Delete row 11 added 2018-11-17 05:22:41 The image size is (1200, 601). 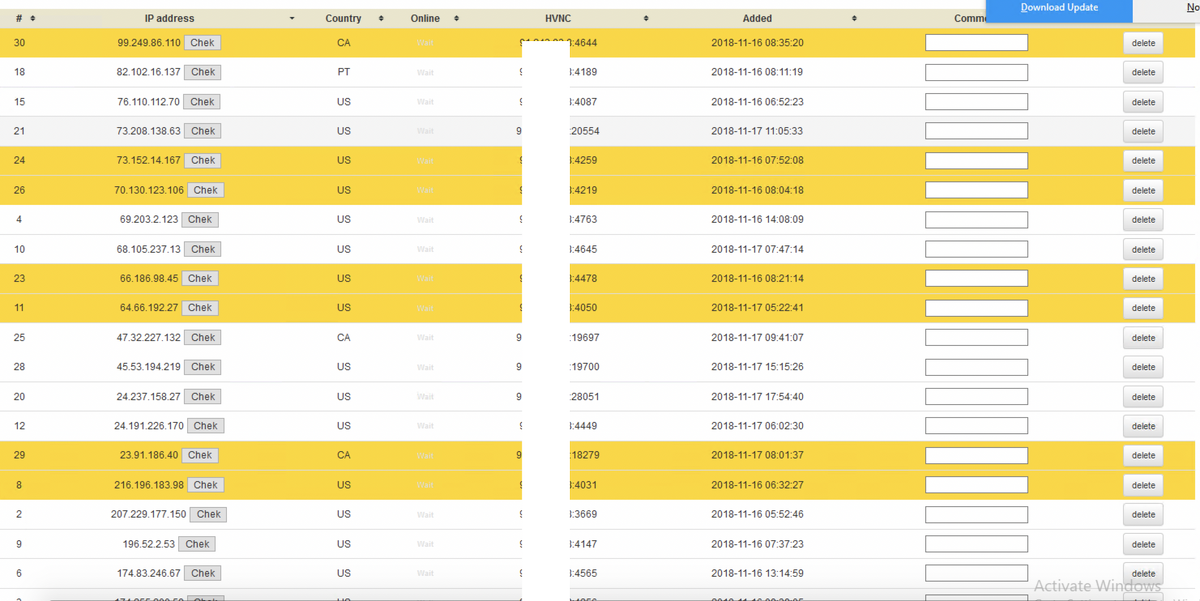tap(1143, 308)
